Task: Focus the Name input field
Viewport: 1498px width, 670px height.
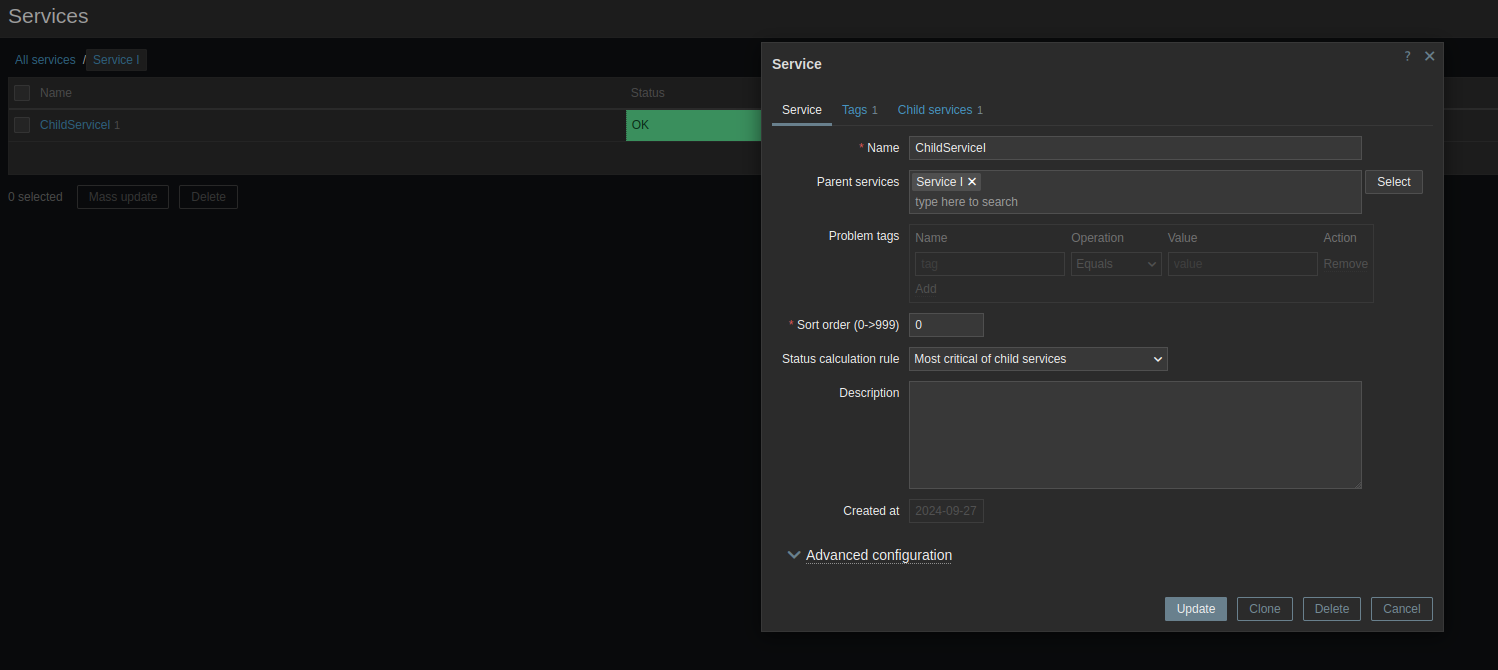Action: click(x=1134, y=148)
